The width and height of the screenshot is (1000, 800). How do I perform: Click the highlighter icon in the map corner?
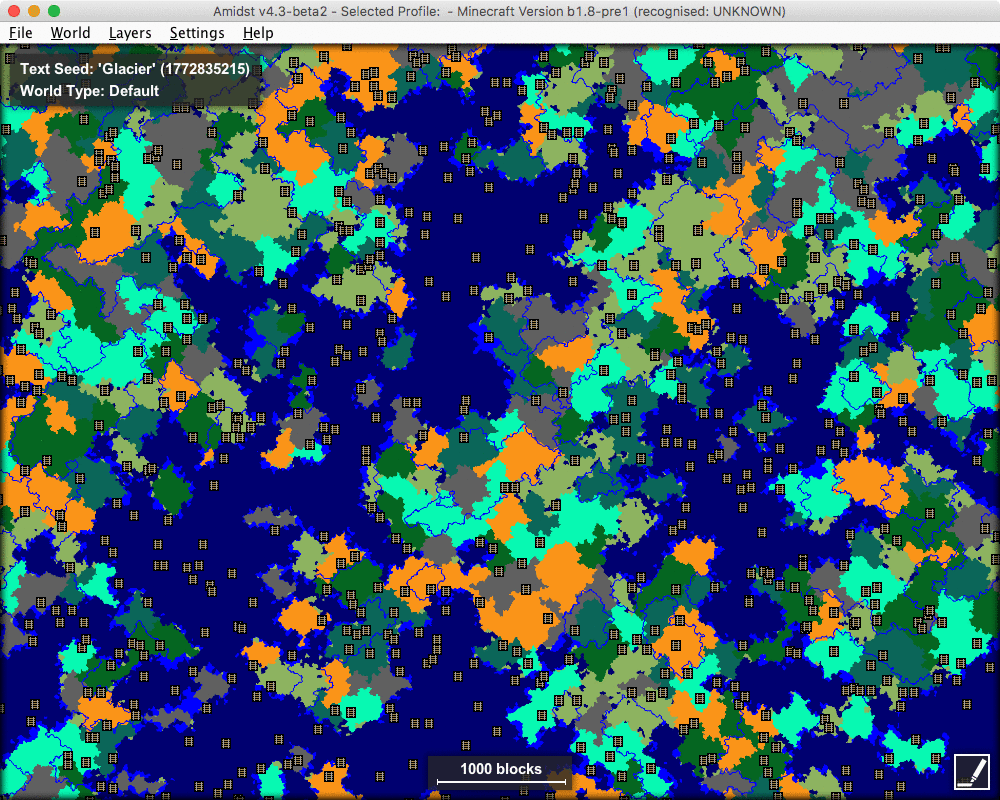pos(972,771)
